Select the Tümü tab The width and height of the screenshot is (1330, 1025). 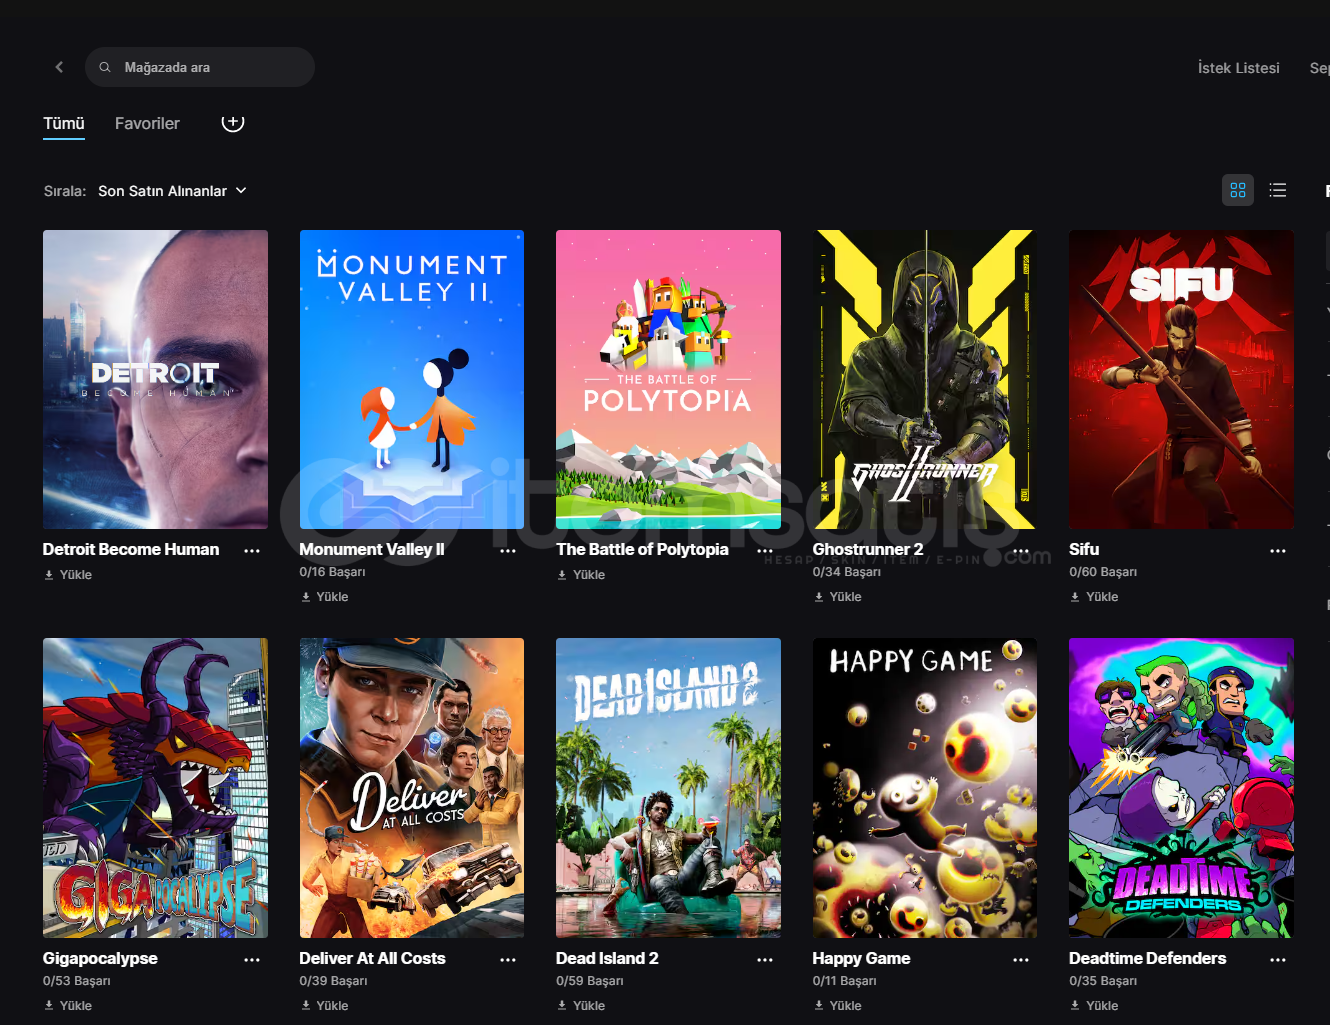point(64,123)
